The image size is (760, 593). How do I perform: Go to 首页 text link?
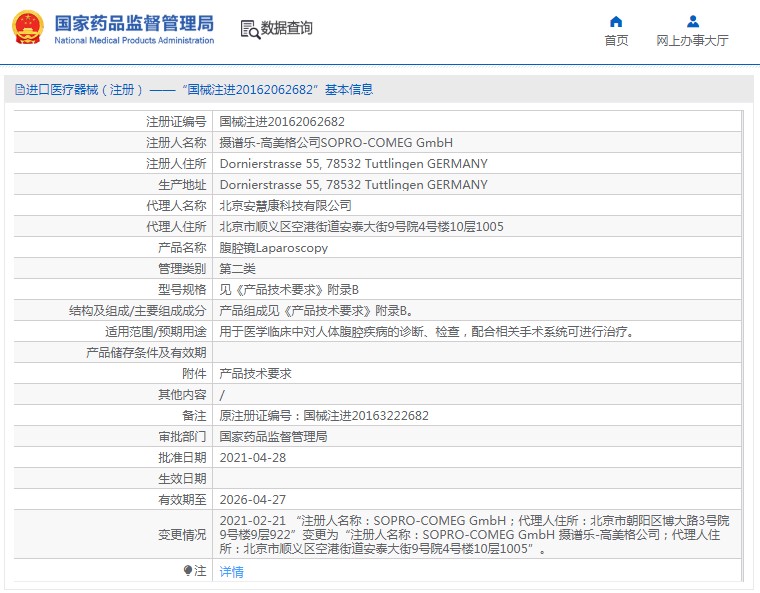616,41
